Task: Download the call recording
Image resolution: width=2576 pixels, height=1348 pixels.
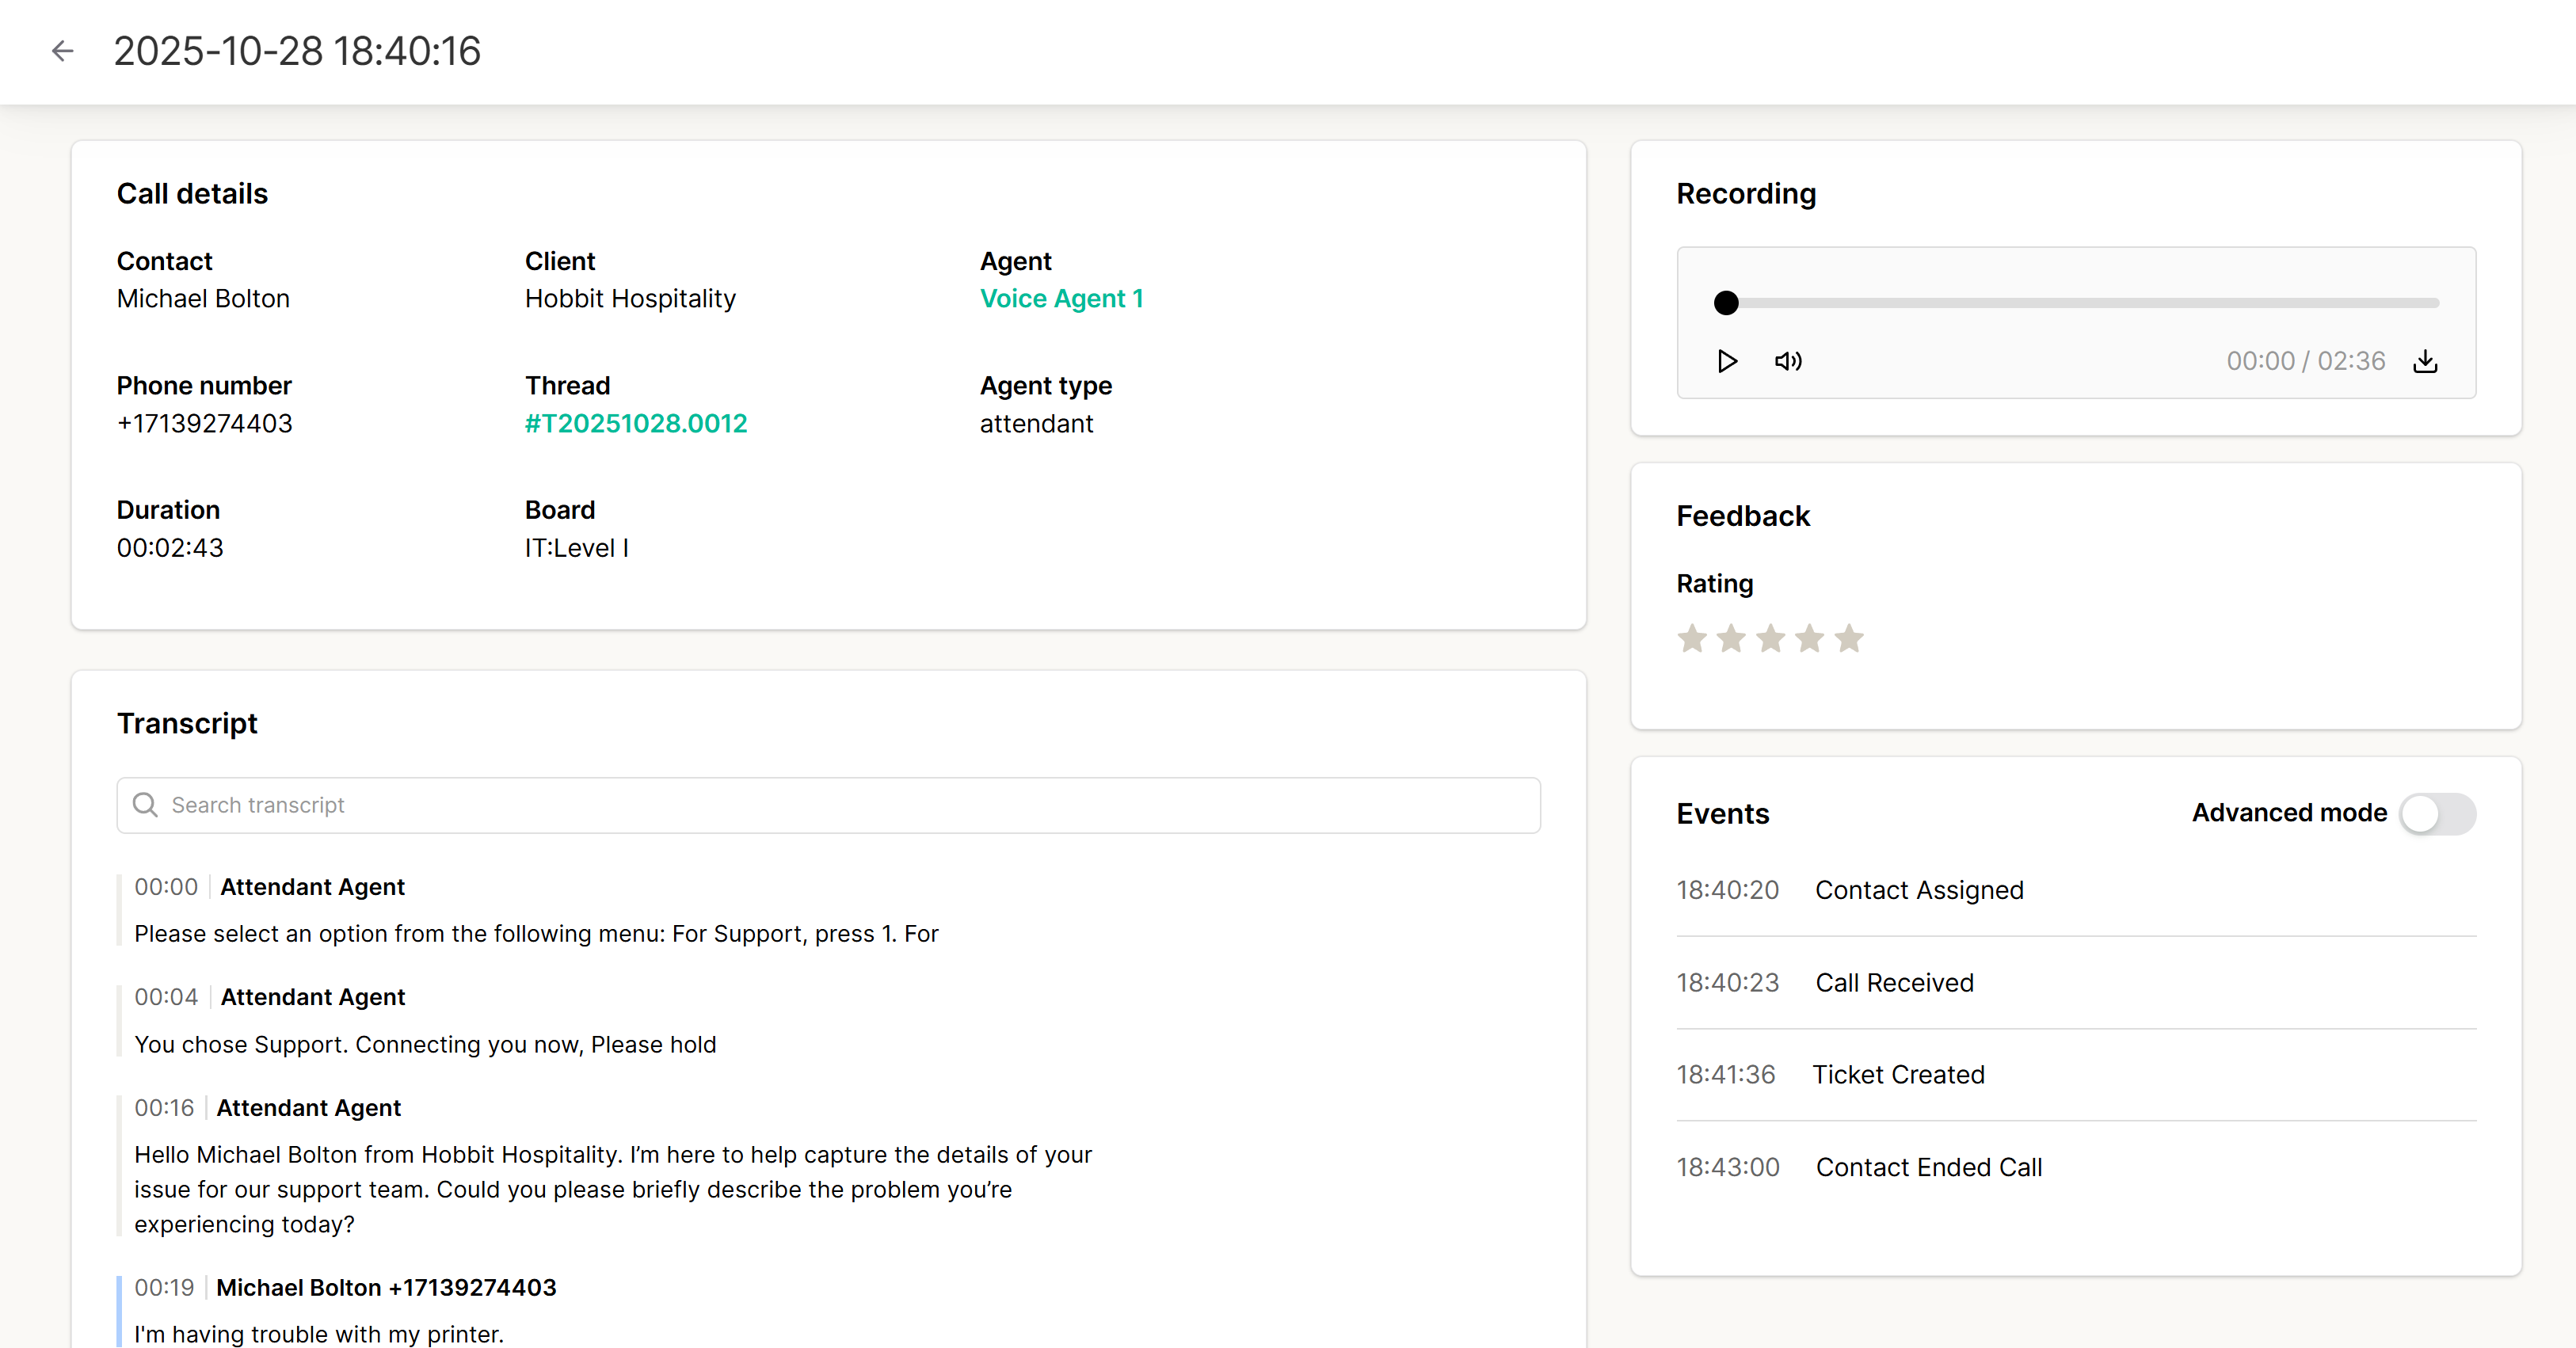Action: click(x=2425, y=361)
